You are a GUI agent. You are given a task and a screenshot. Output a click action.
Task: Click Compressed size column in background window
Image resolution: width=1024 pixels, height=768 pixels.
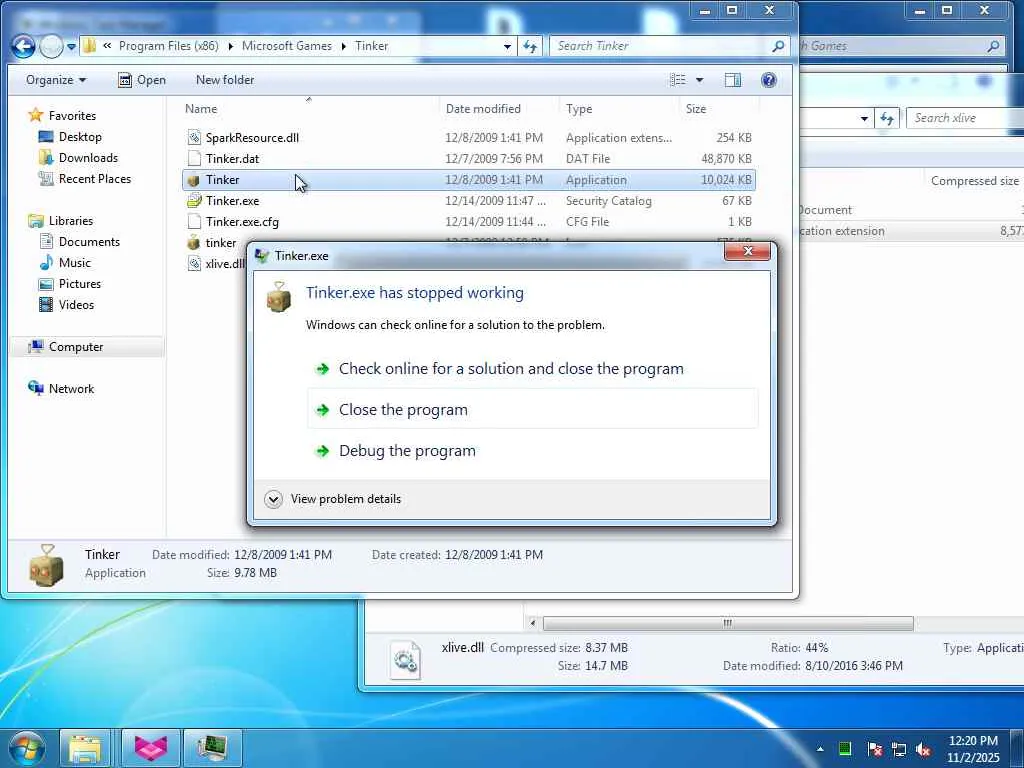[x=974, y=181]
